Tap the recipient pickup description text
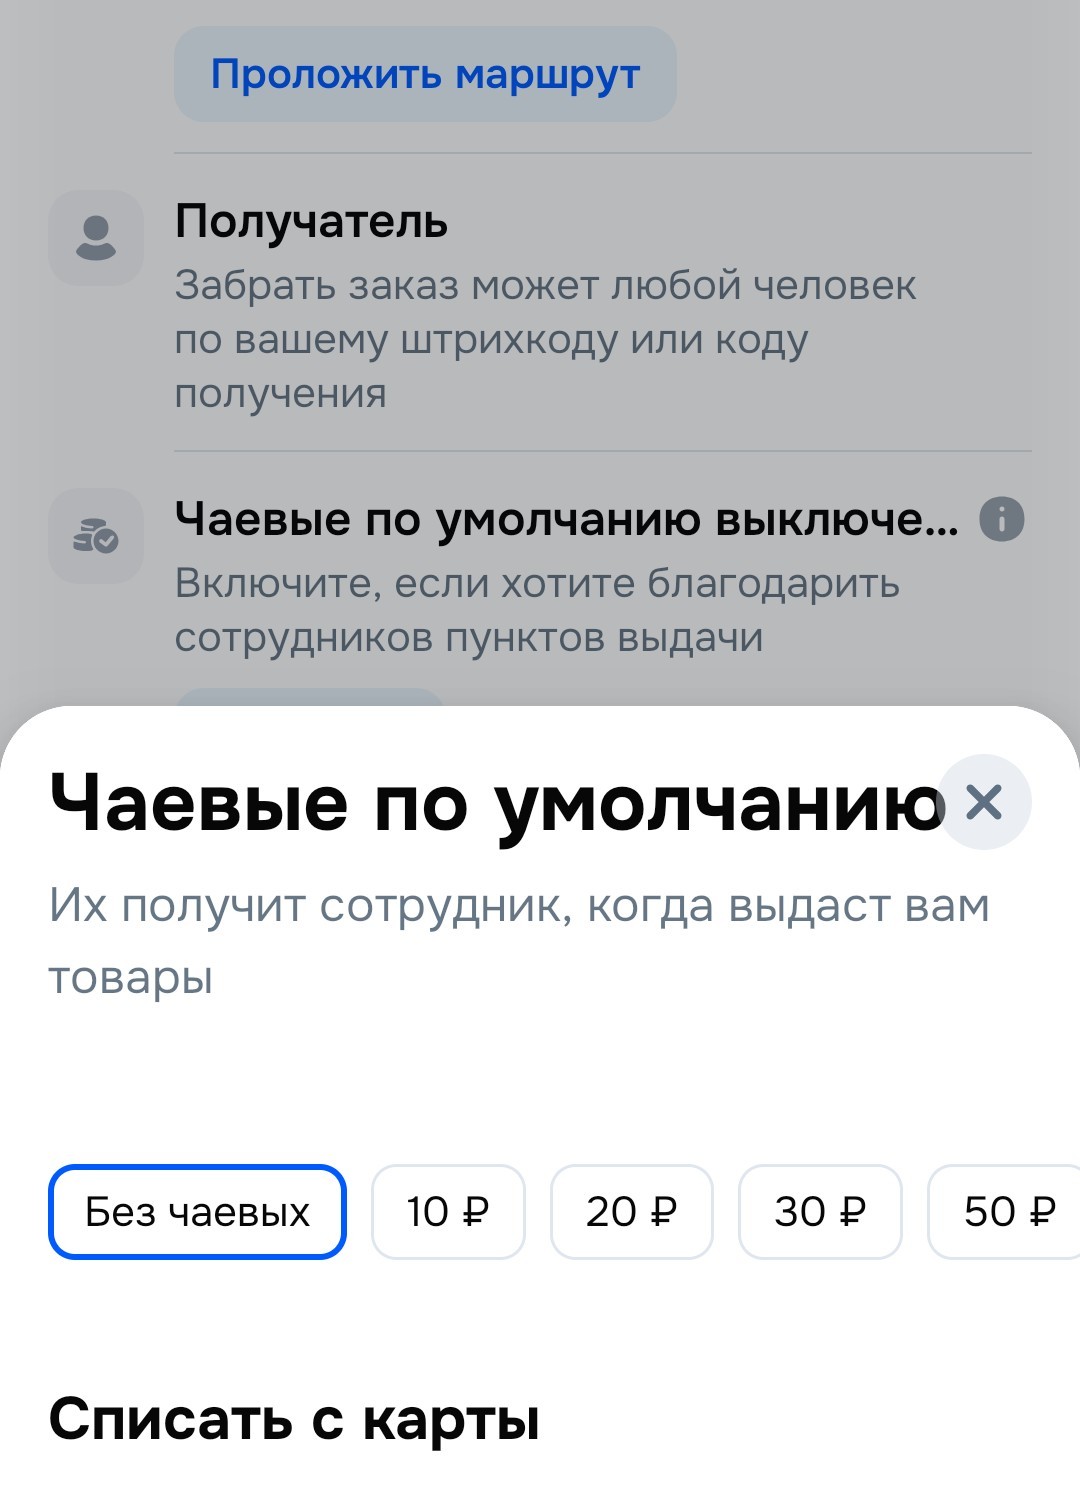The height and width of the screenshot is (1500, 1080). tap(545, 339)
